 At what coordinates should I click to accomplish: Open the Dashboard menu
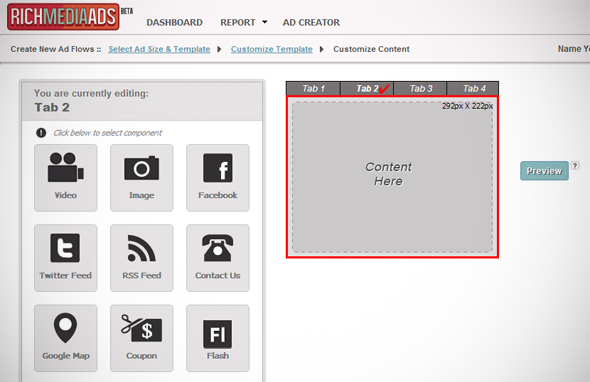point(175,23)
